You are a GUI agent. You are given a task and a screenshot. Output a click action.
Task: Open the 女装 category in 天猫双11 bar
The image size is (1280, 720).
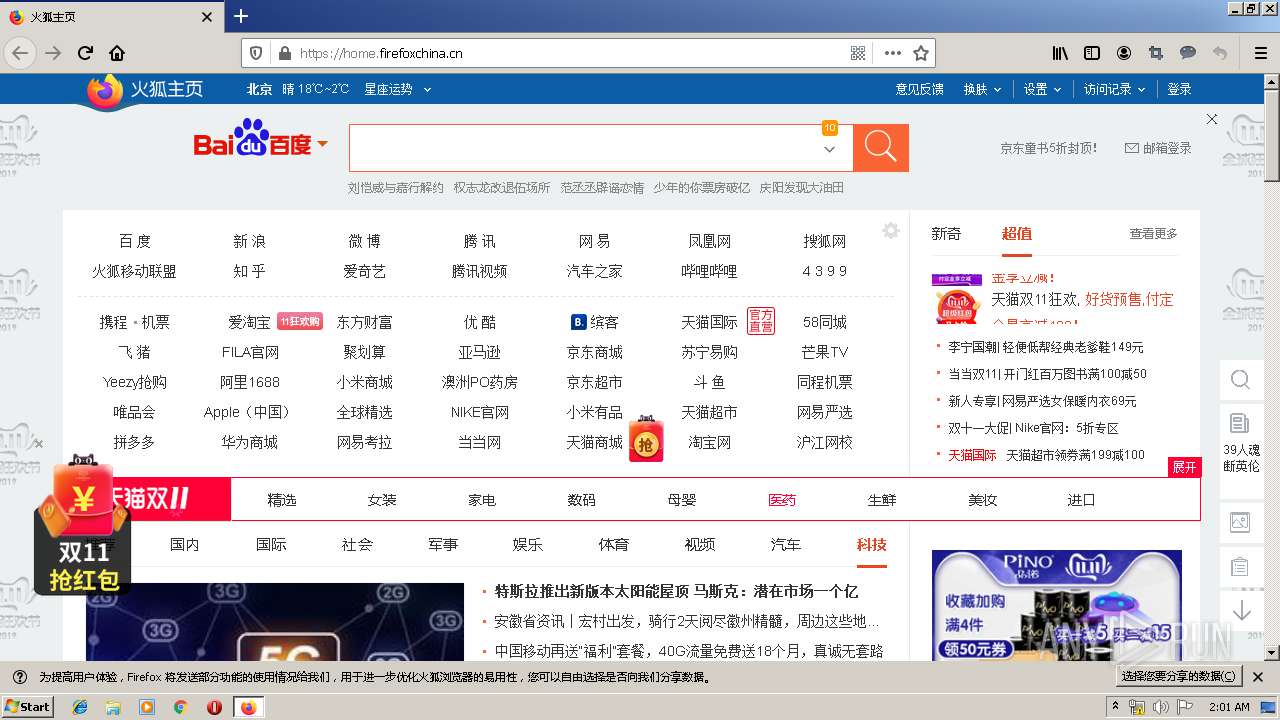point(382,499)
